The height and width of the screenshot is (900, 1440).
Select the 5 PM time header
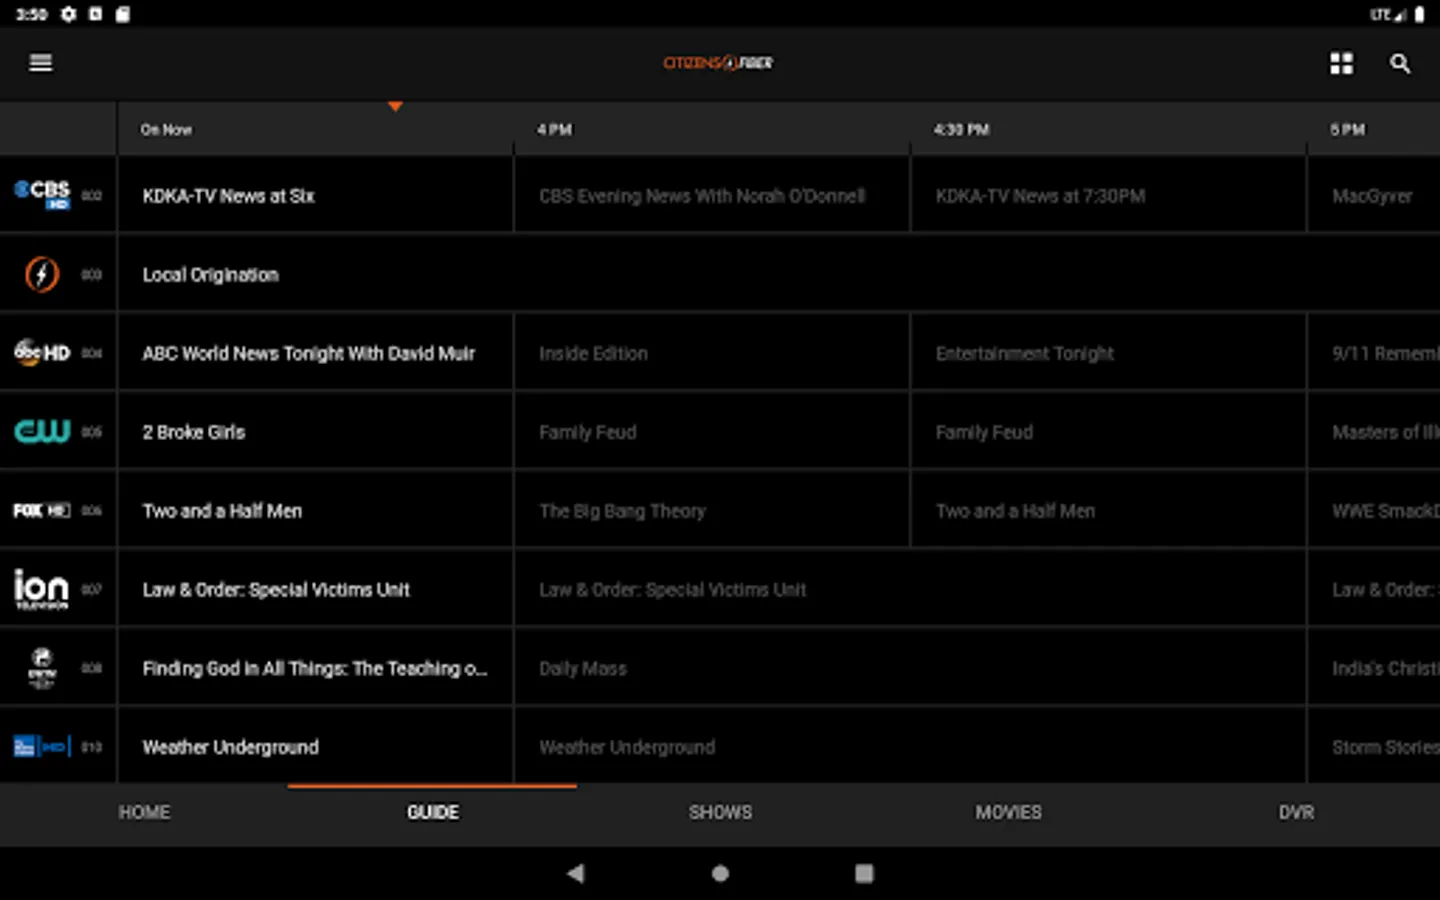click(x=1347, y=129)
